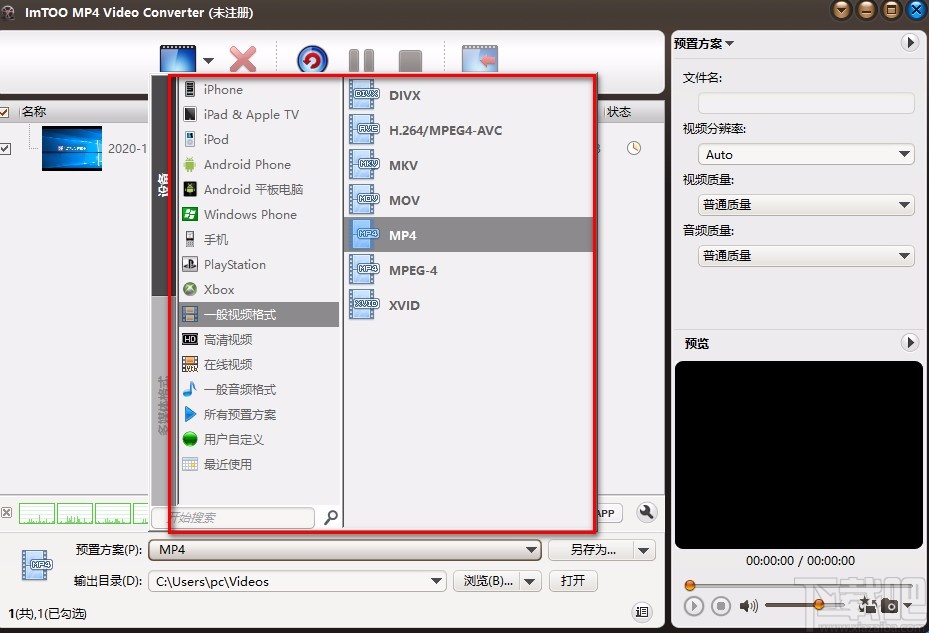Open the 视频分辨率 Auto dropdown
Screen dimensions: 929x633
point(806,155)
